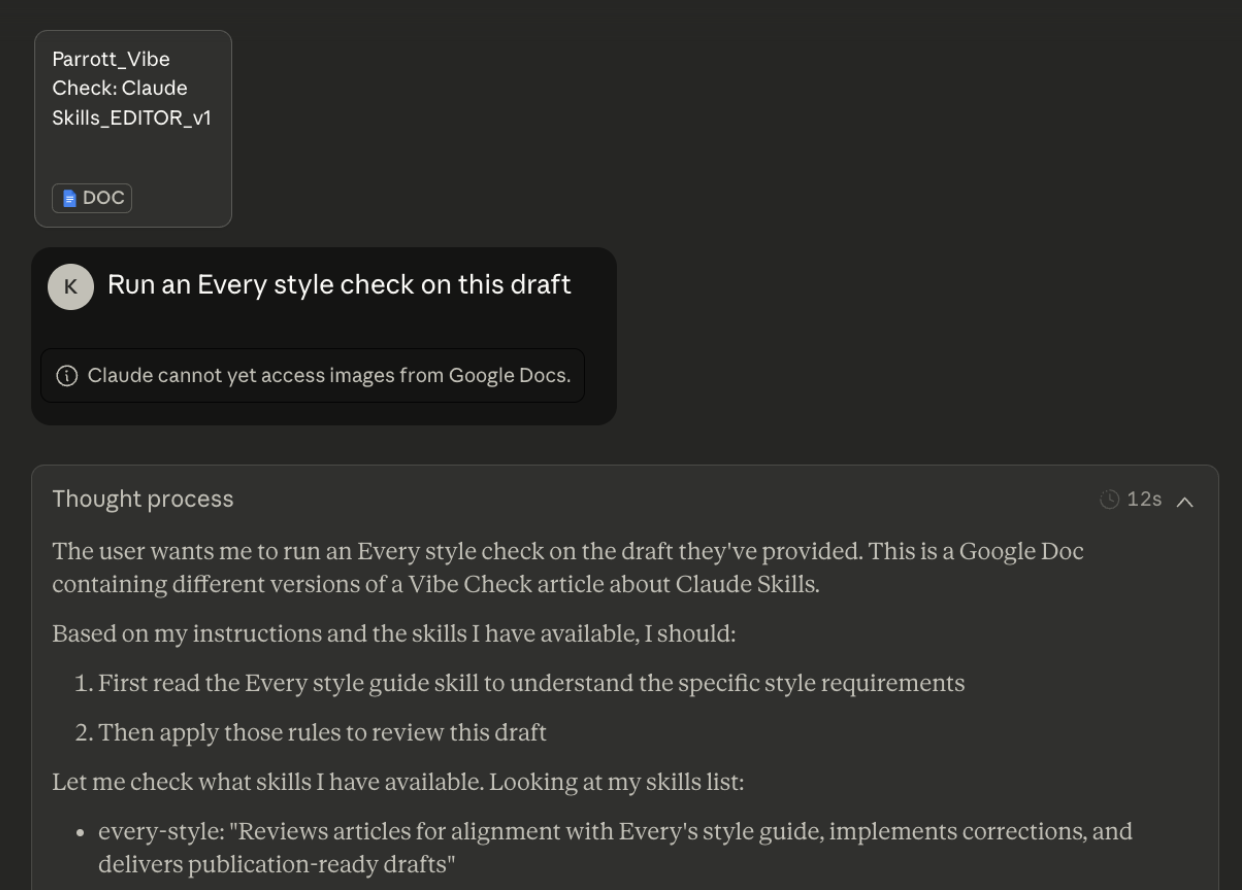This screenshot has height=890, width=1242.
Task: Collapse the Thought process section with the chevron
Action: [1185, 501]
